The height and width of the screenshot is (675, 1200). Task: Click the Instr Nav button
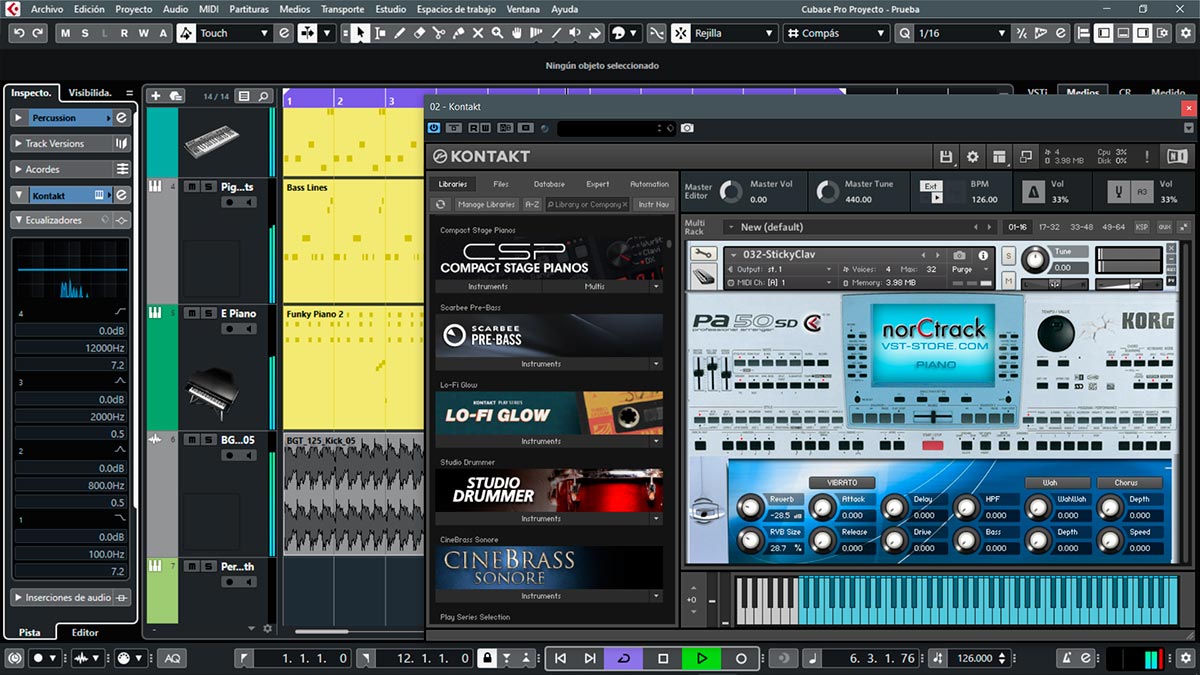click(x=654, y=204)
